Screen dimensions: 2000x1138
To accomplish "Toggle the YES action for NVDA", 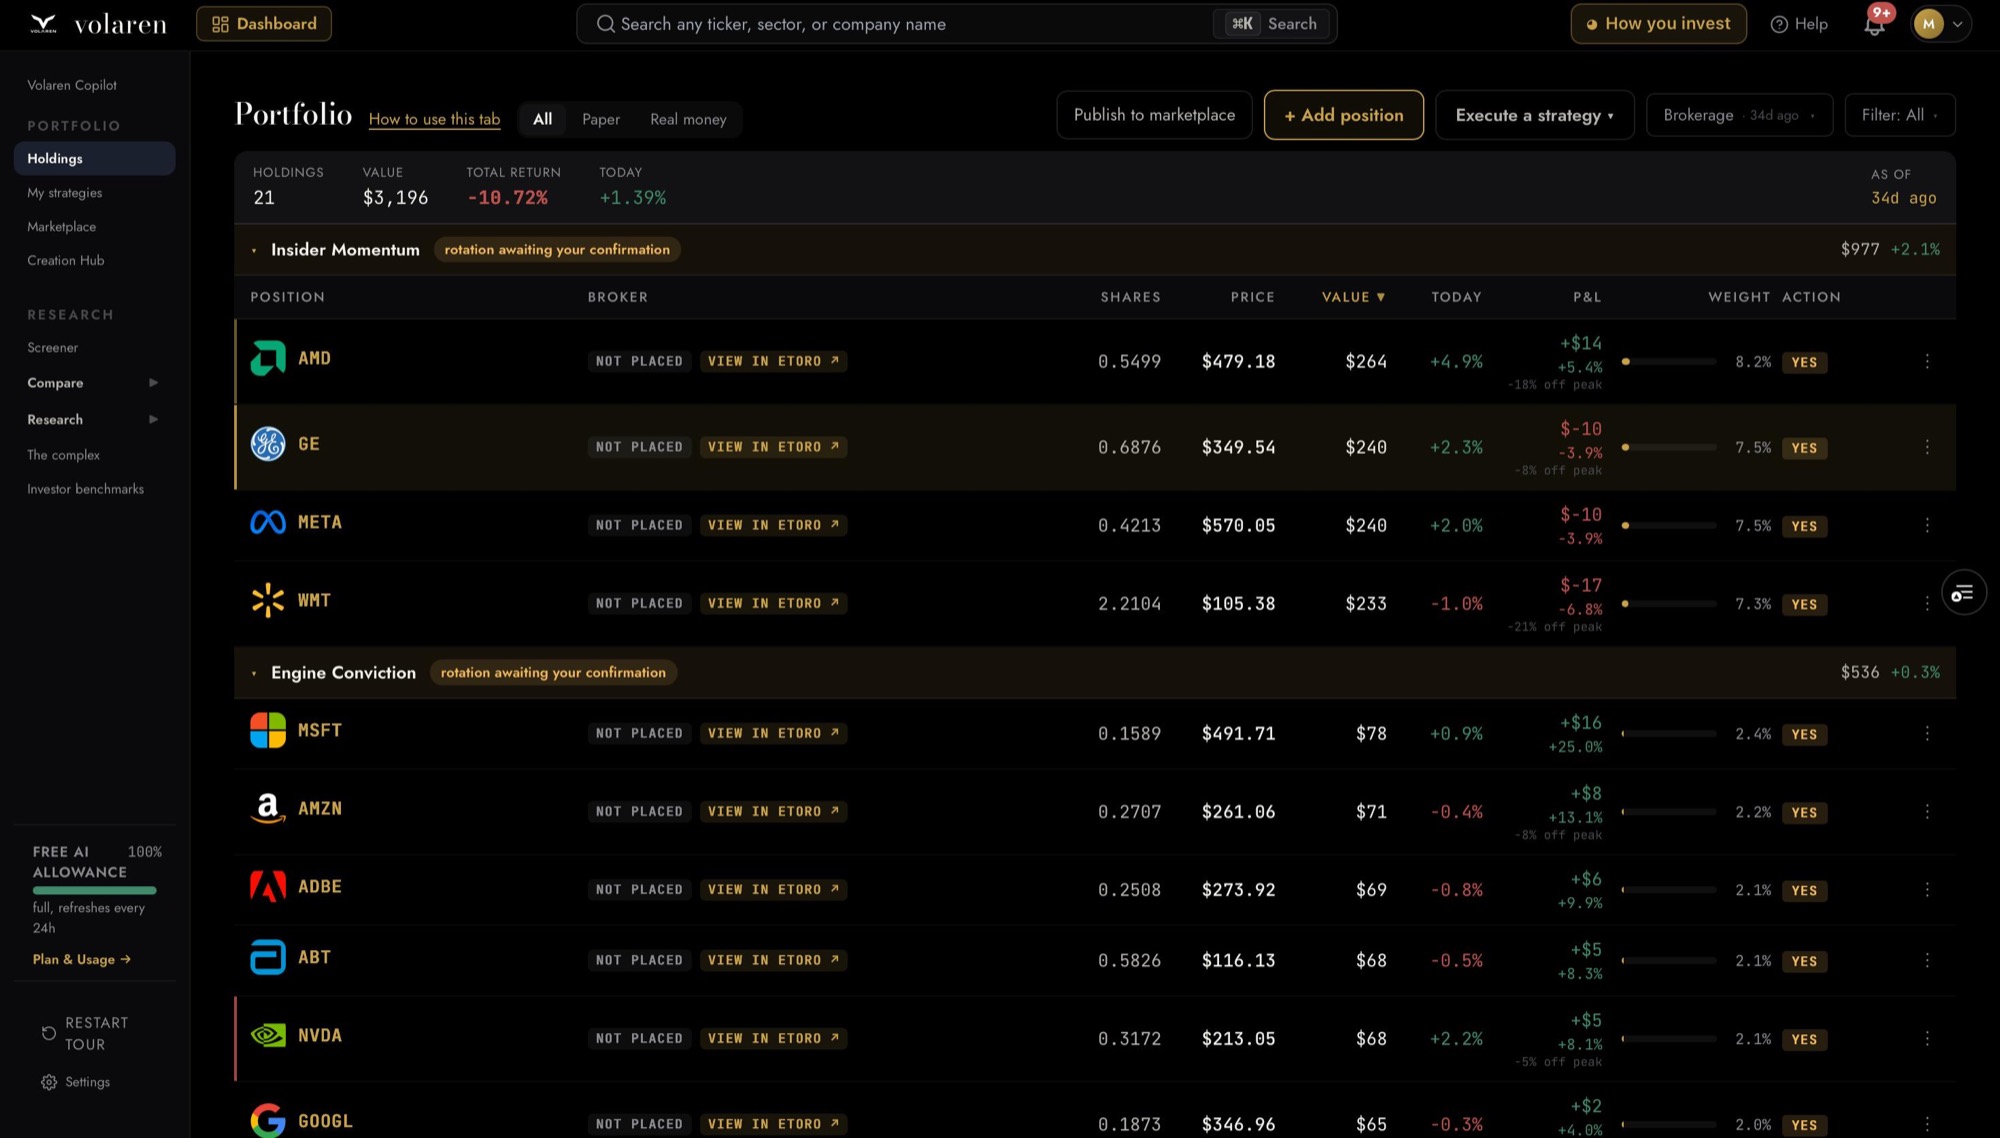I will (x=1804, y=1039).
